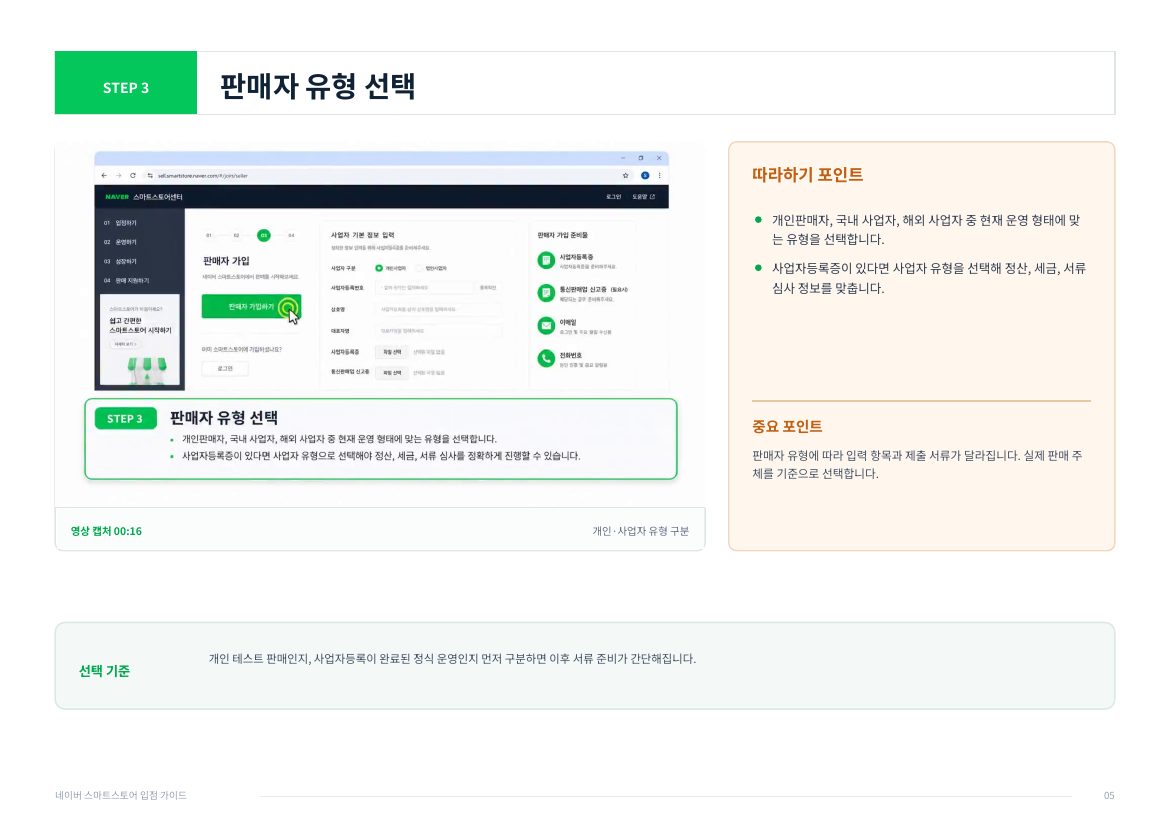Click the 통신판매업 신고증 green icon
The width and height of the screenshot is (1170, 828).
[546, 292]
